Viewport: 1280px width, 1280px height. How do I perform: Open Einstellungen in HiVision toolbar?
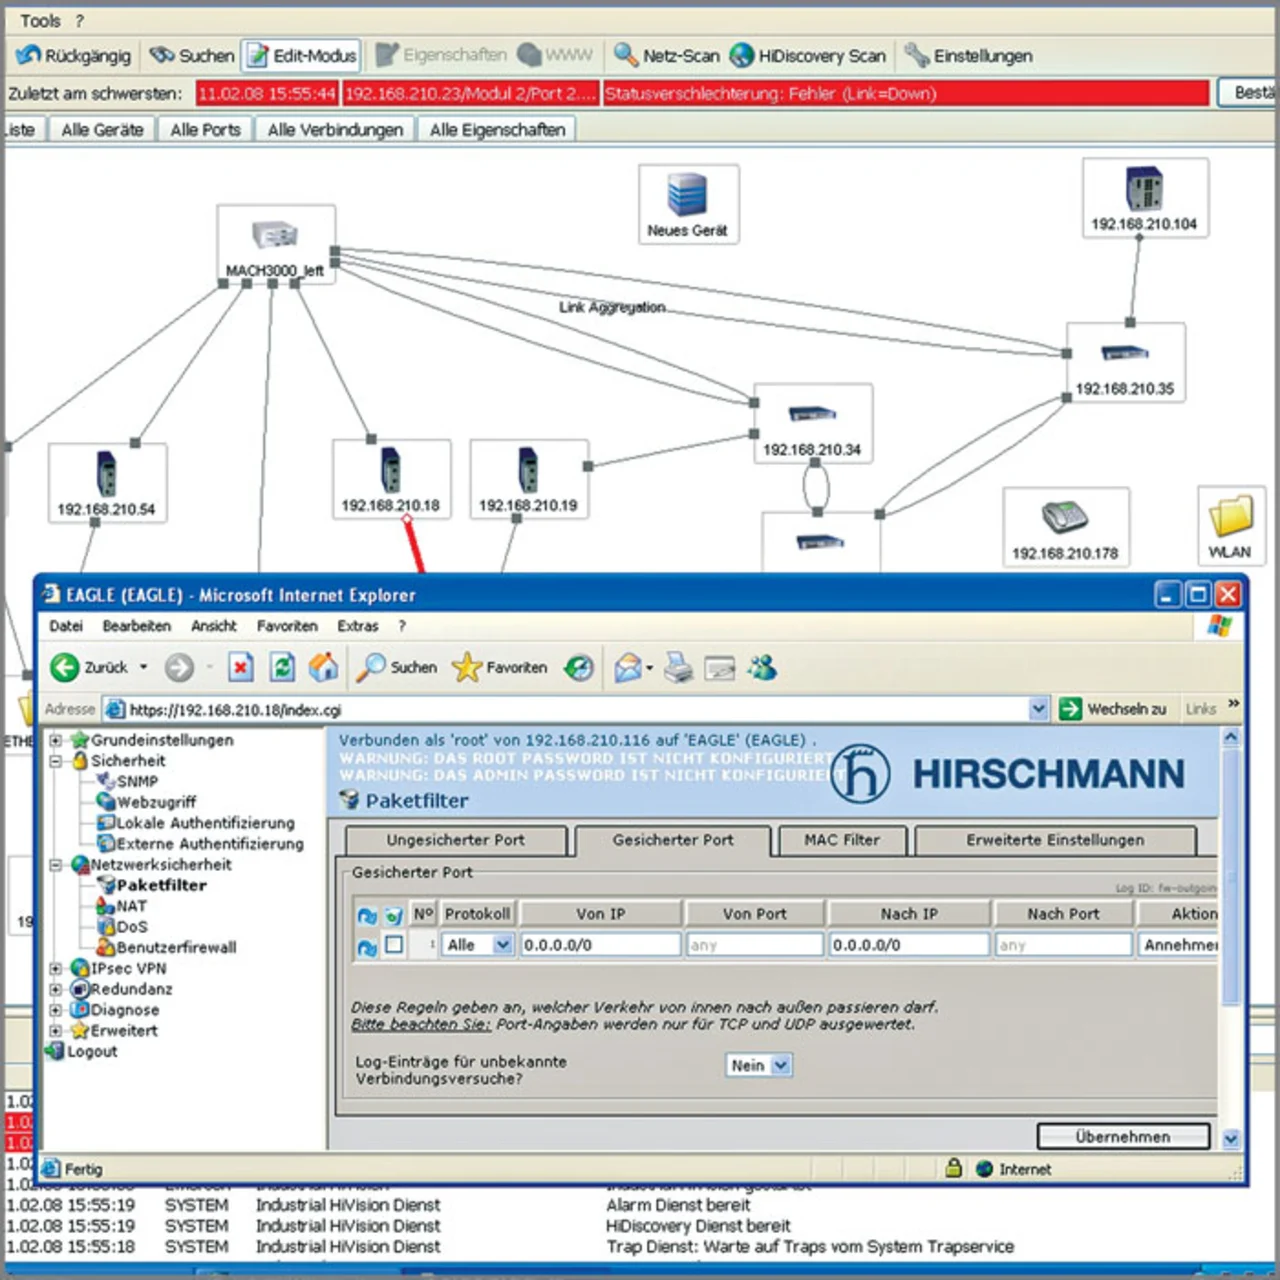917,55
